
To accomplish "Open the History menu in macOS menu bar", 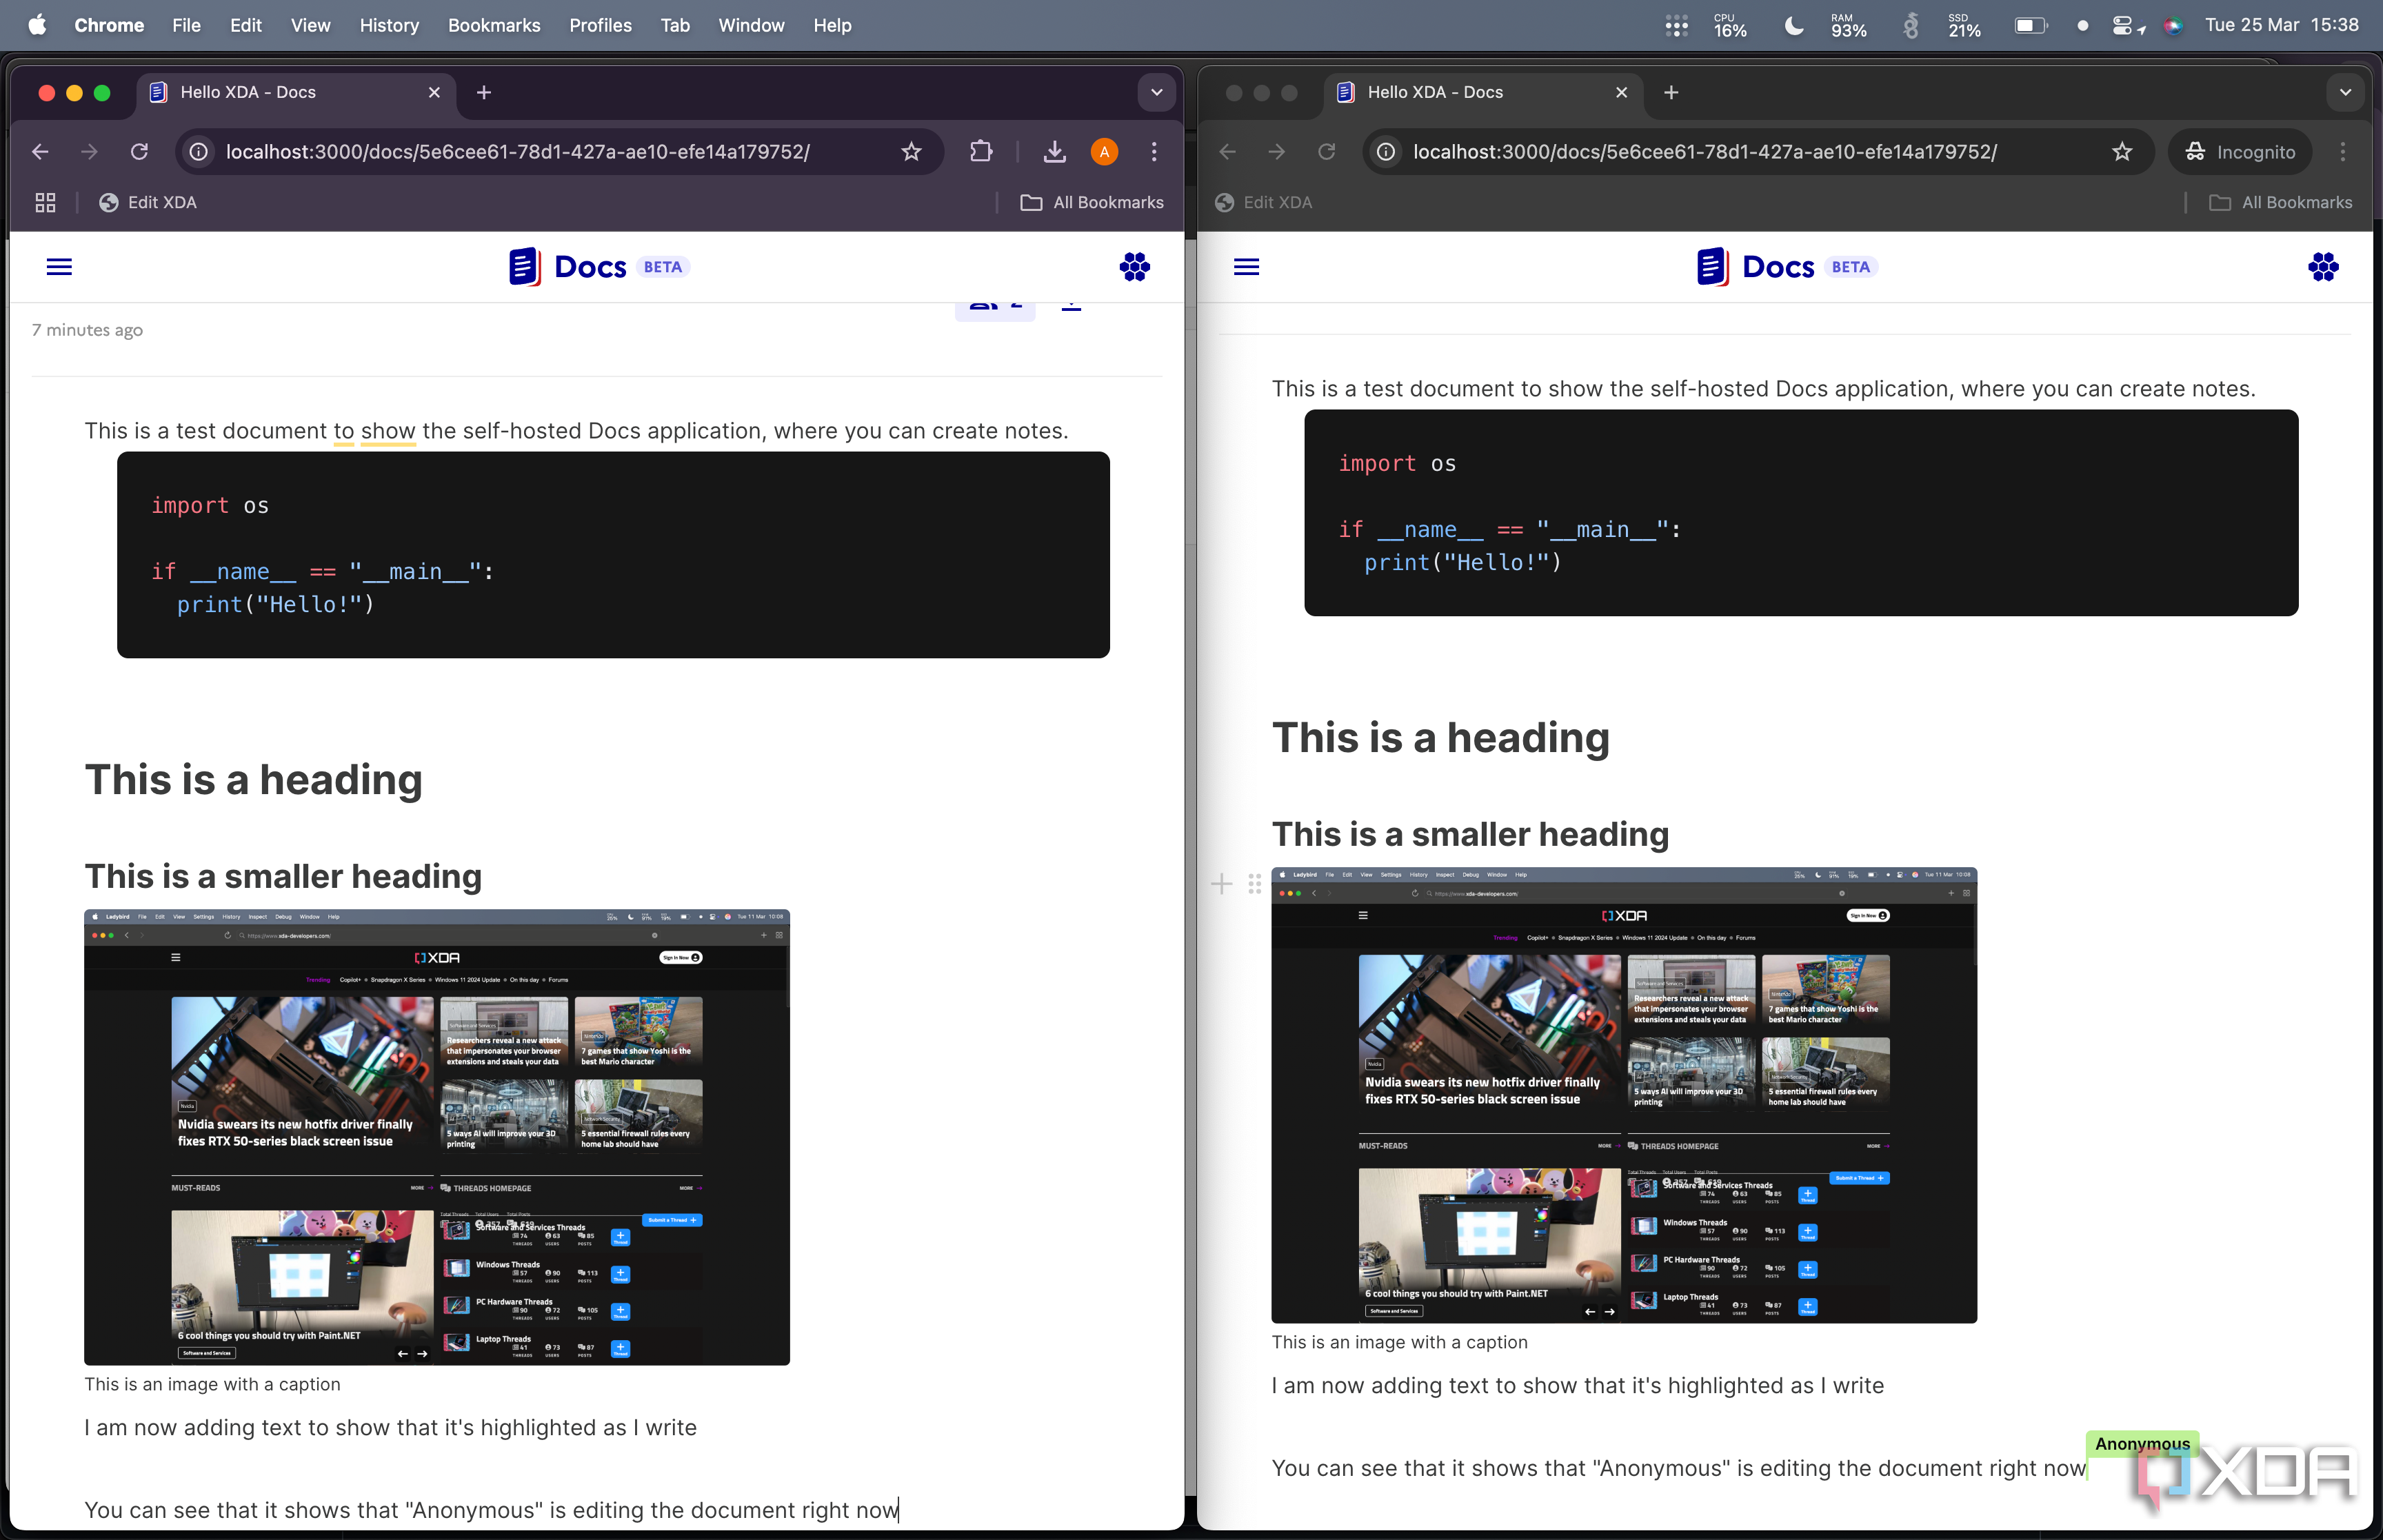I will (x=389, y=25).
